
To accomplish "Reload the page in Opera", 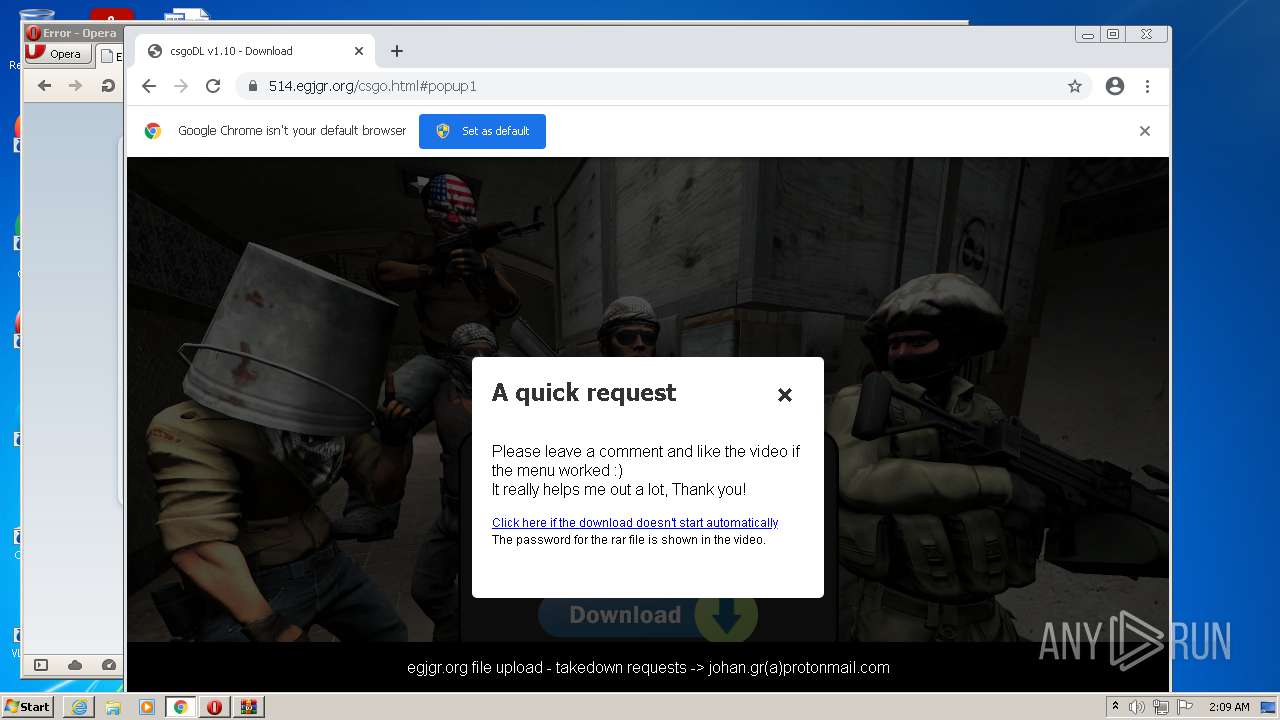I will pos(107,86).
